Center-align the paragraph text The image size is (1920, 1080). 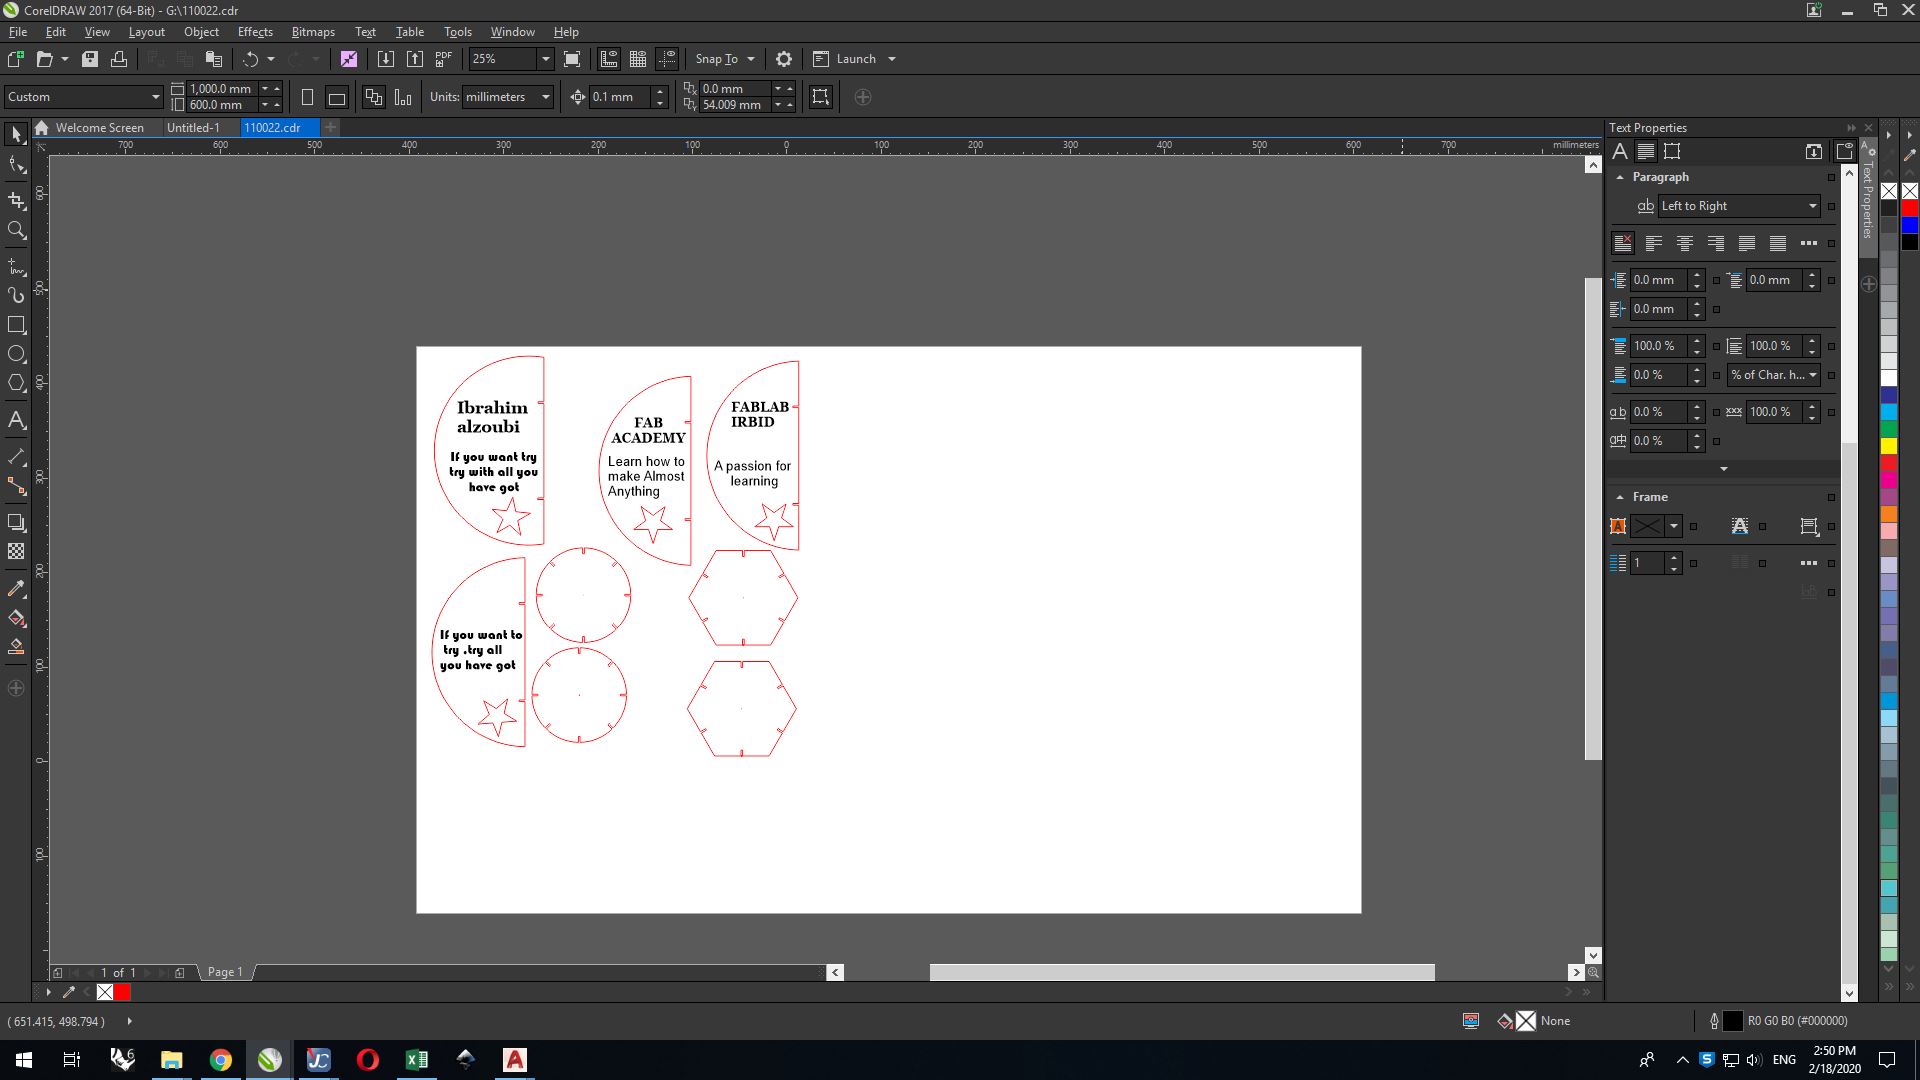[x=1685, y=243]
